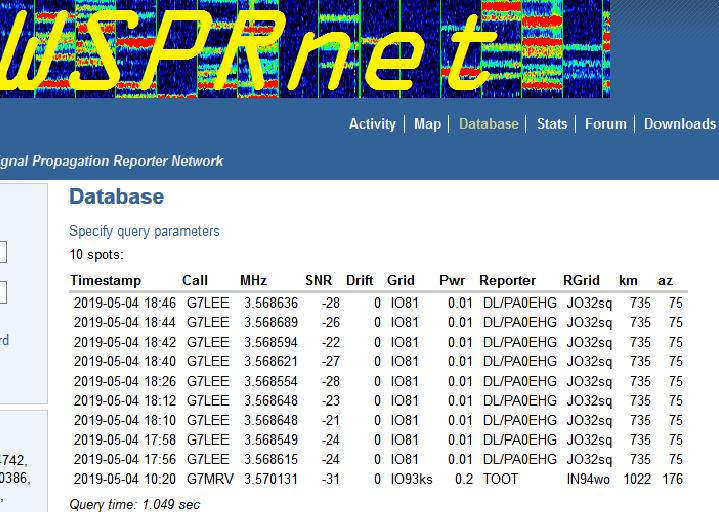Click the Call column header
This screenshot has width=719, height=512.
click(195, 280)
